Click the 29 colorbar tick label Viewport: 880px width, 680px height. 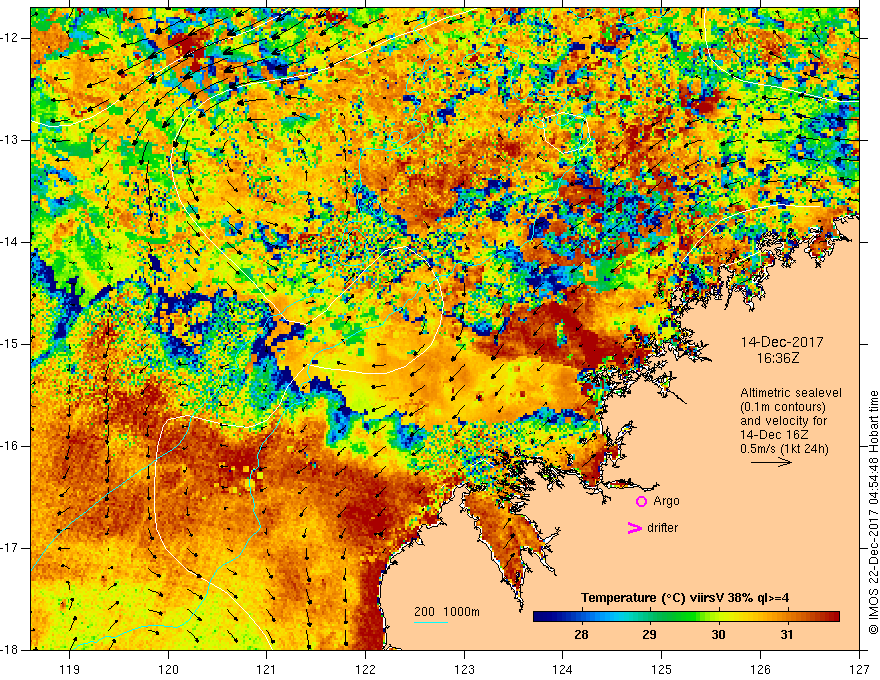(x=649, y=635)
